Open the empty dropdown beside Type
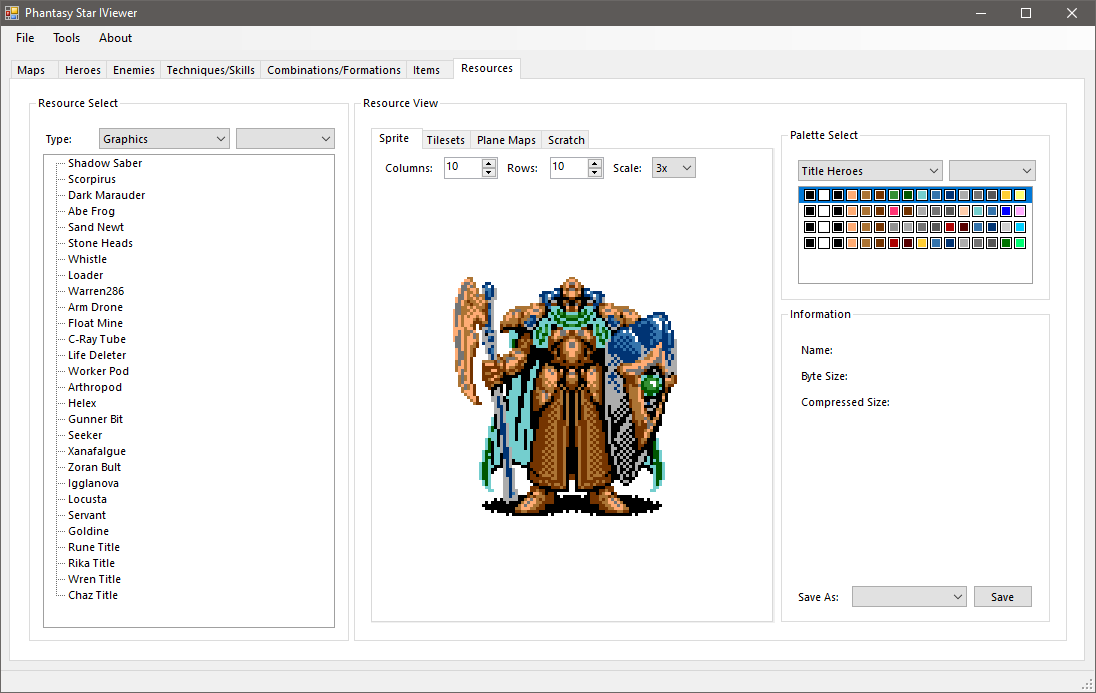This screenshot has width=1096, height=693. (285, 139)
